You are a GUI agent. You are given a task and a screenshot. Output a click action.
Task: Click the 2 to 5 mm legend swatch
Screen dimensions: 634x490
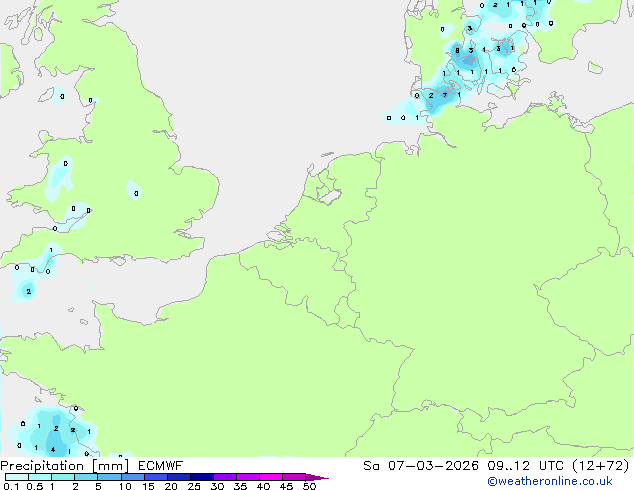coord(86,477)
